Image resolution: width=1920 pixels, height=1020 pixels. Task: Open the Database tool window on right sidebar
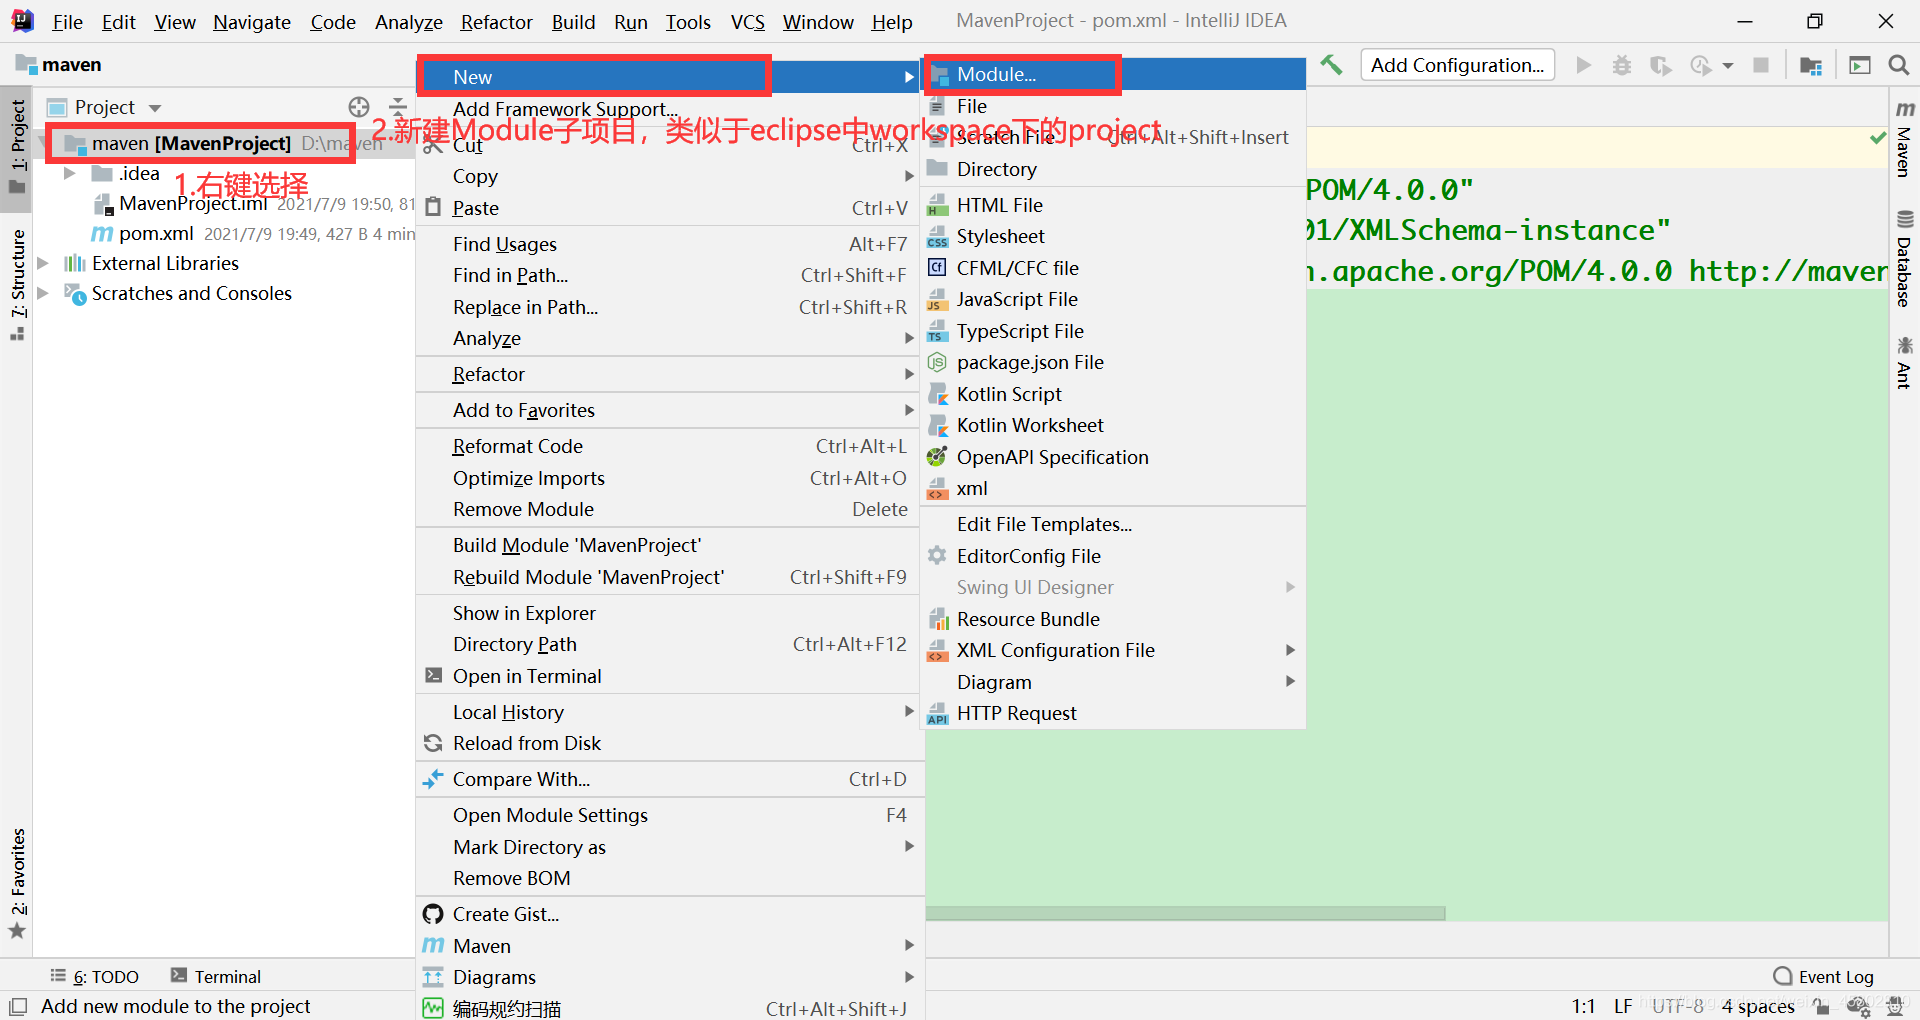(1904, 259)
